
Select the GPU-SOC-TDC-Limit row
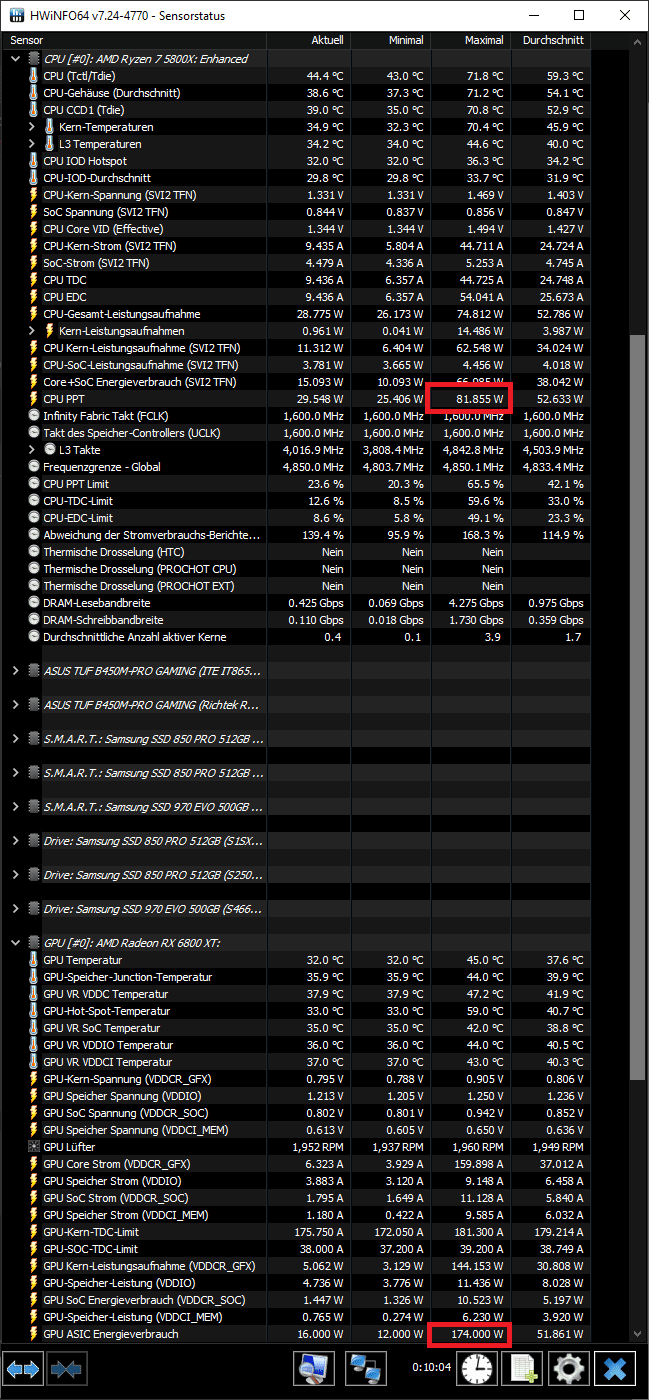(x=298, y=1249)
